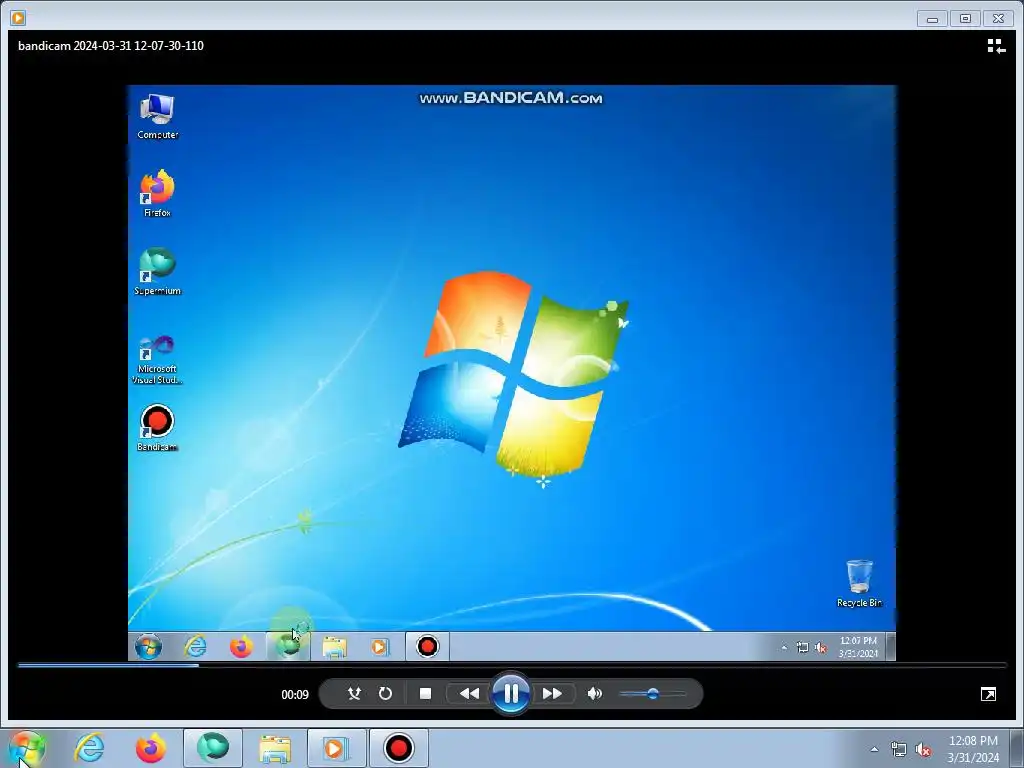Minimize the Media Player window

(932, 18)
